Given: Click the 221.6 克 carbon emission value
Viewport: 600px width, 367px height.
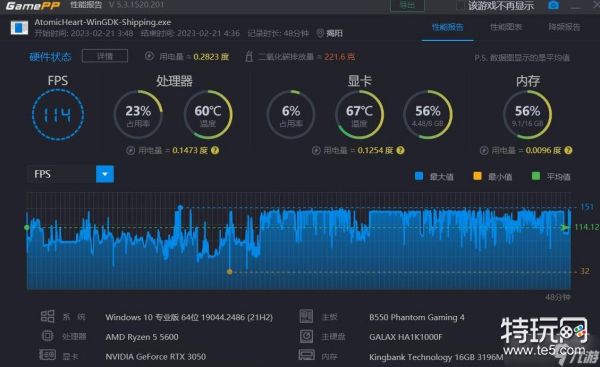Looking at the screenshot, I should 340,57.
